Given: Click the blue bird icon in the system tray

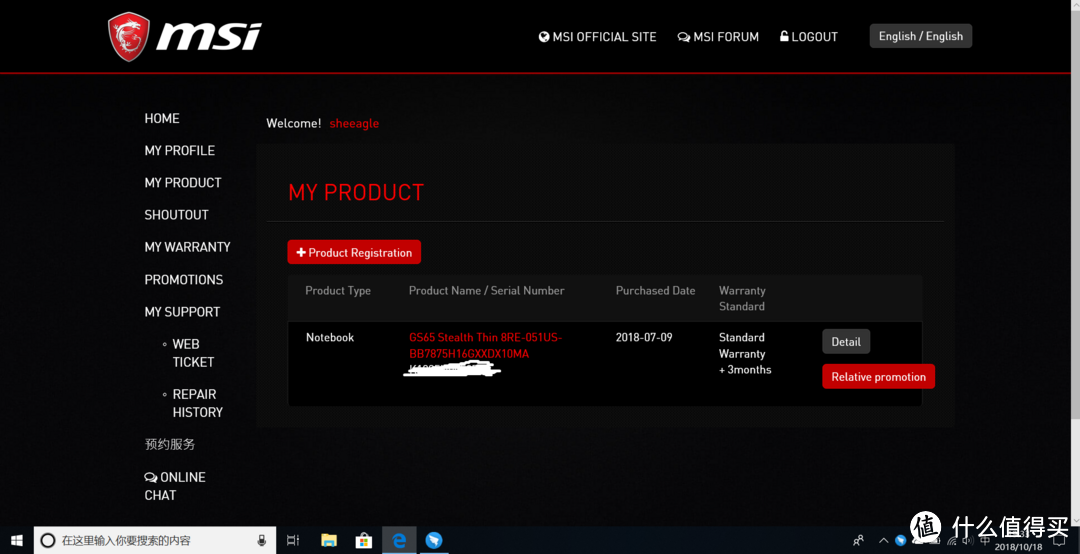Looking at the screenshot, I should (x=900, y=540).
